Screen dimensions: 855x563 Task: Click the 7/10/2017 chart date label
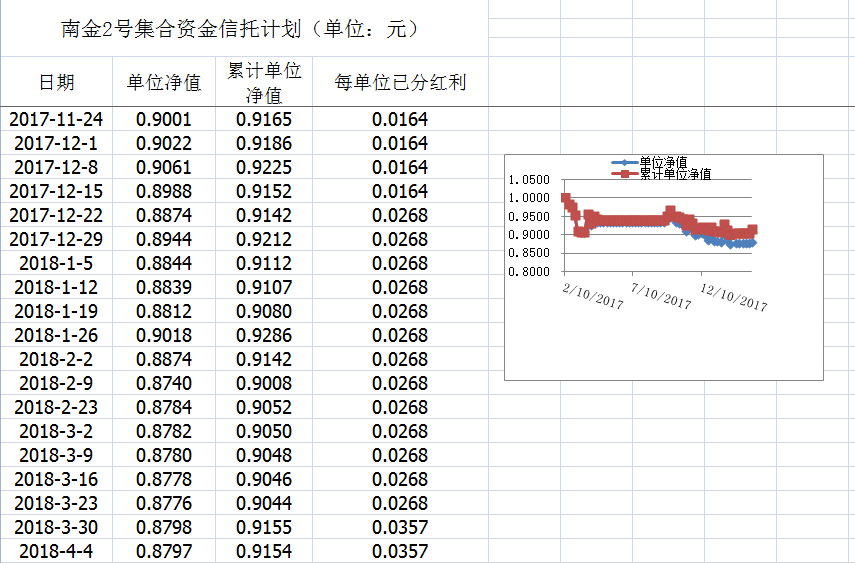click(x=661, y=296)
